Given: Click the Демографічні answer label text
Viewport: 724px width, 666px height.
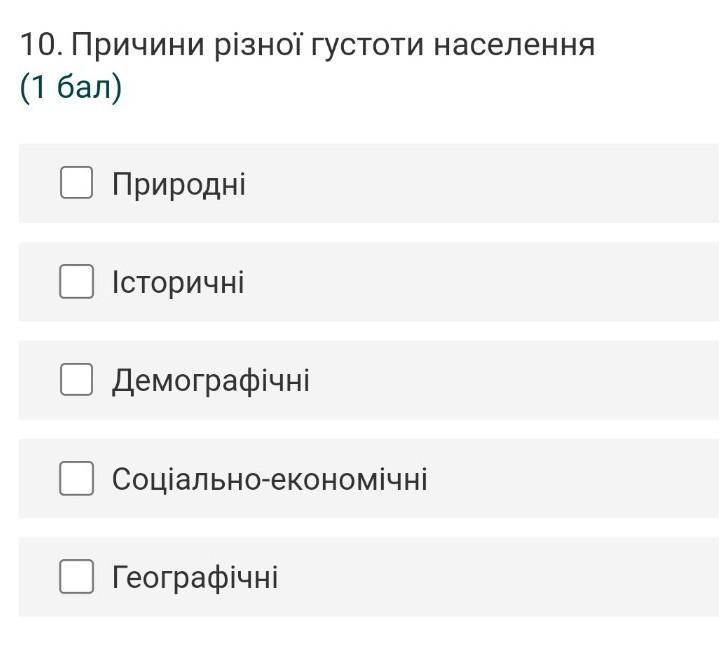Looking at the screenshot, I should point(211,381).
